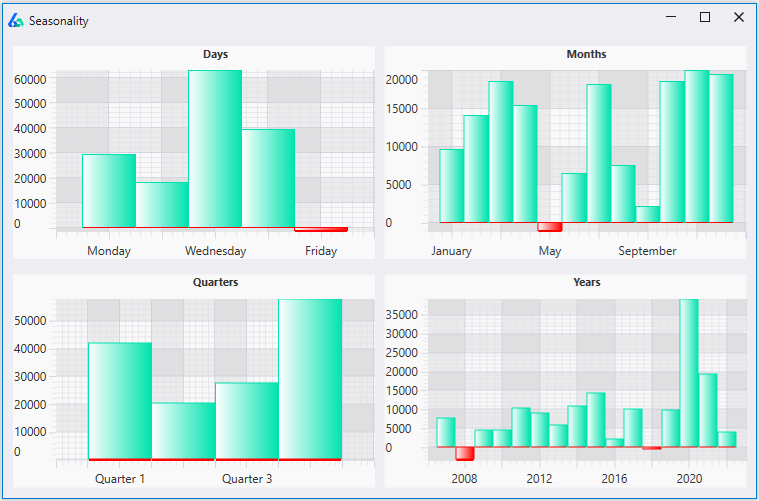This screenshot has width=759, height=501.
Task: Click the Quarters chart title
Action: 215,283
